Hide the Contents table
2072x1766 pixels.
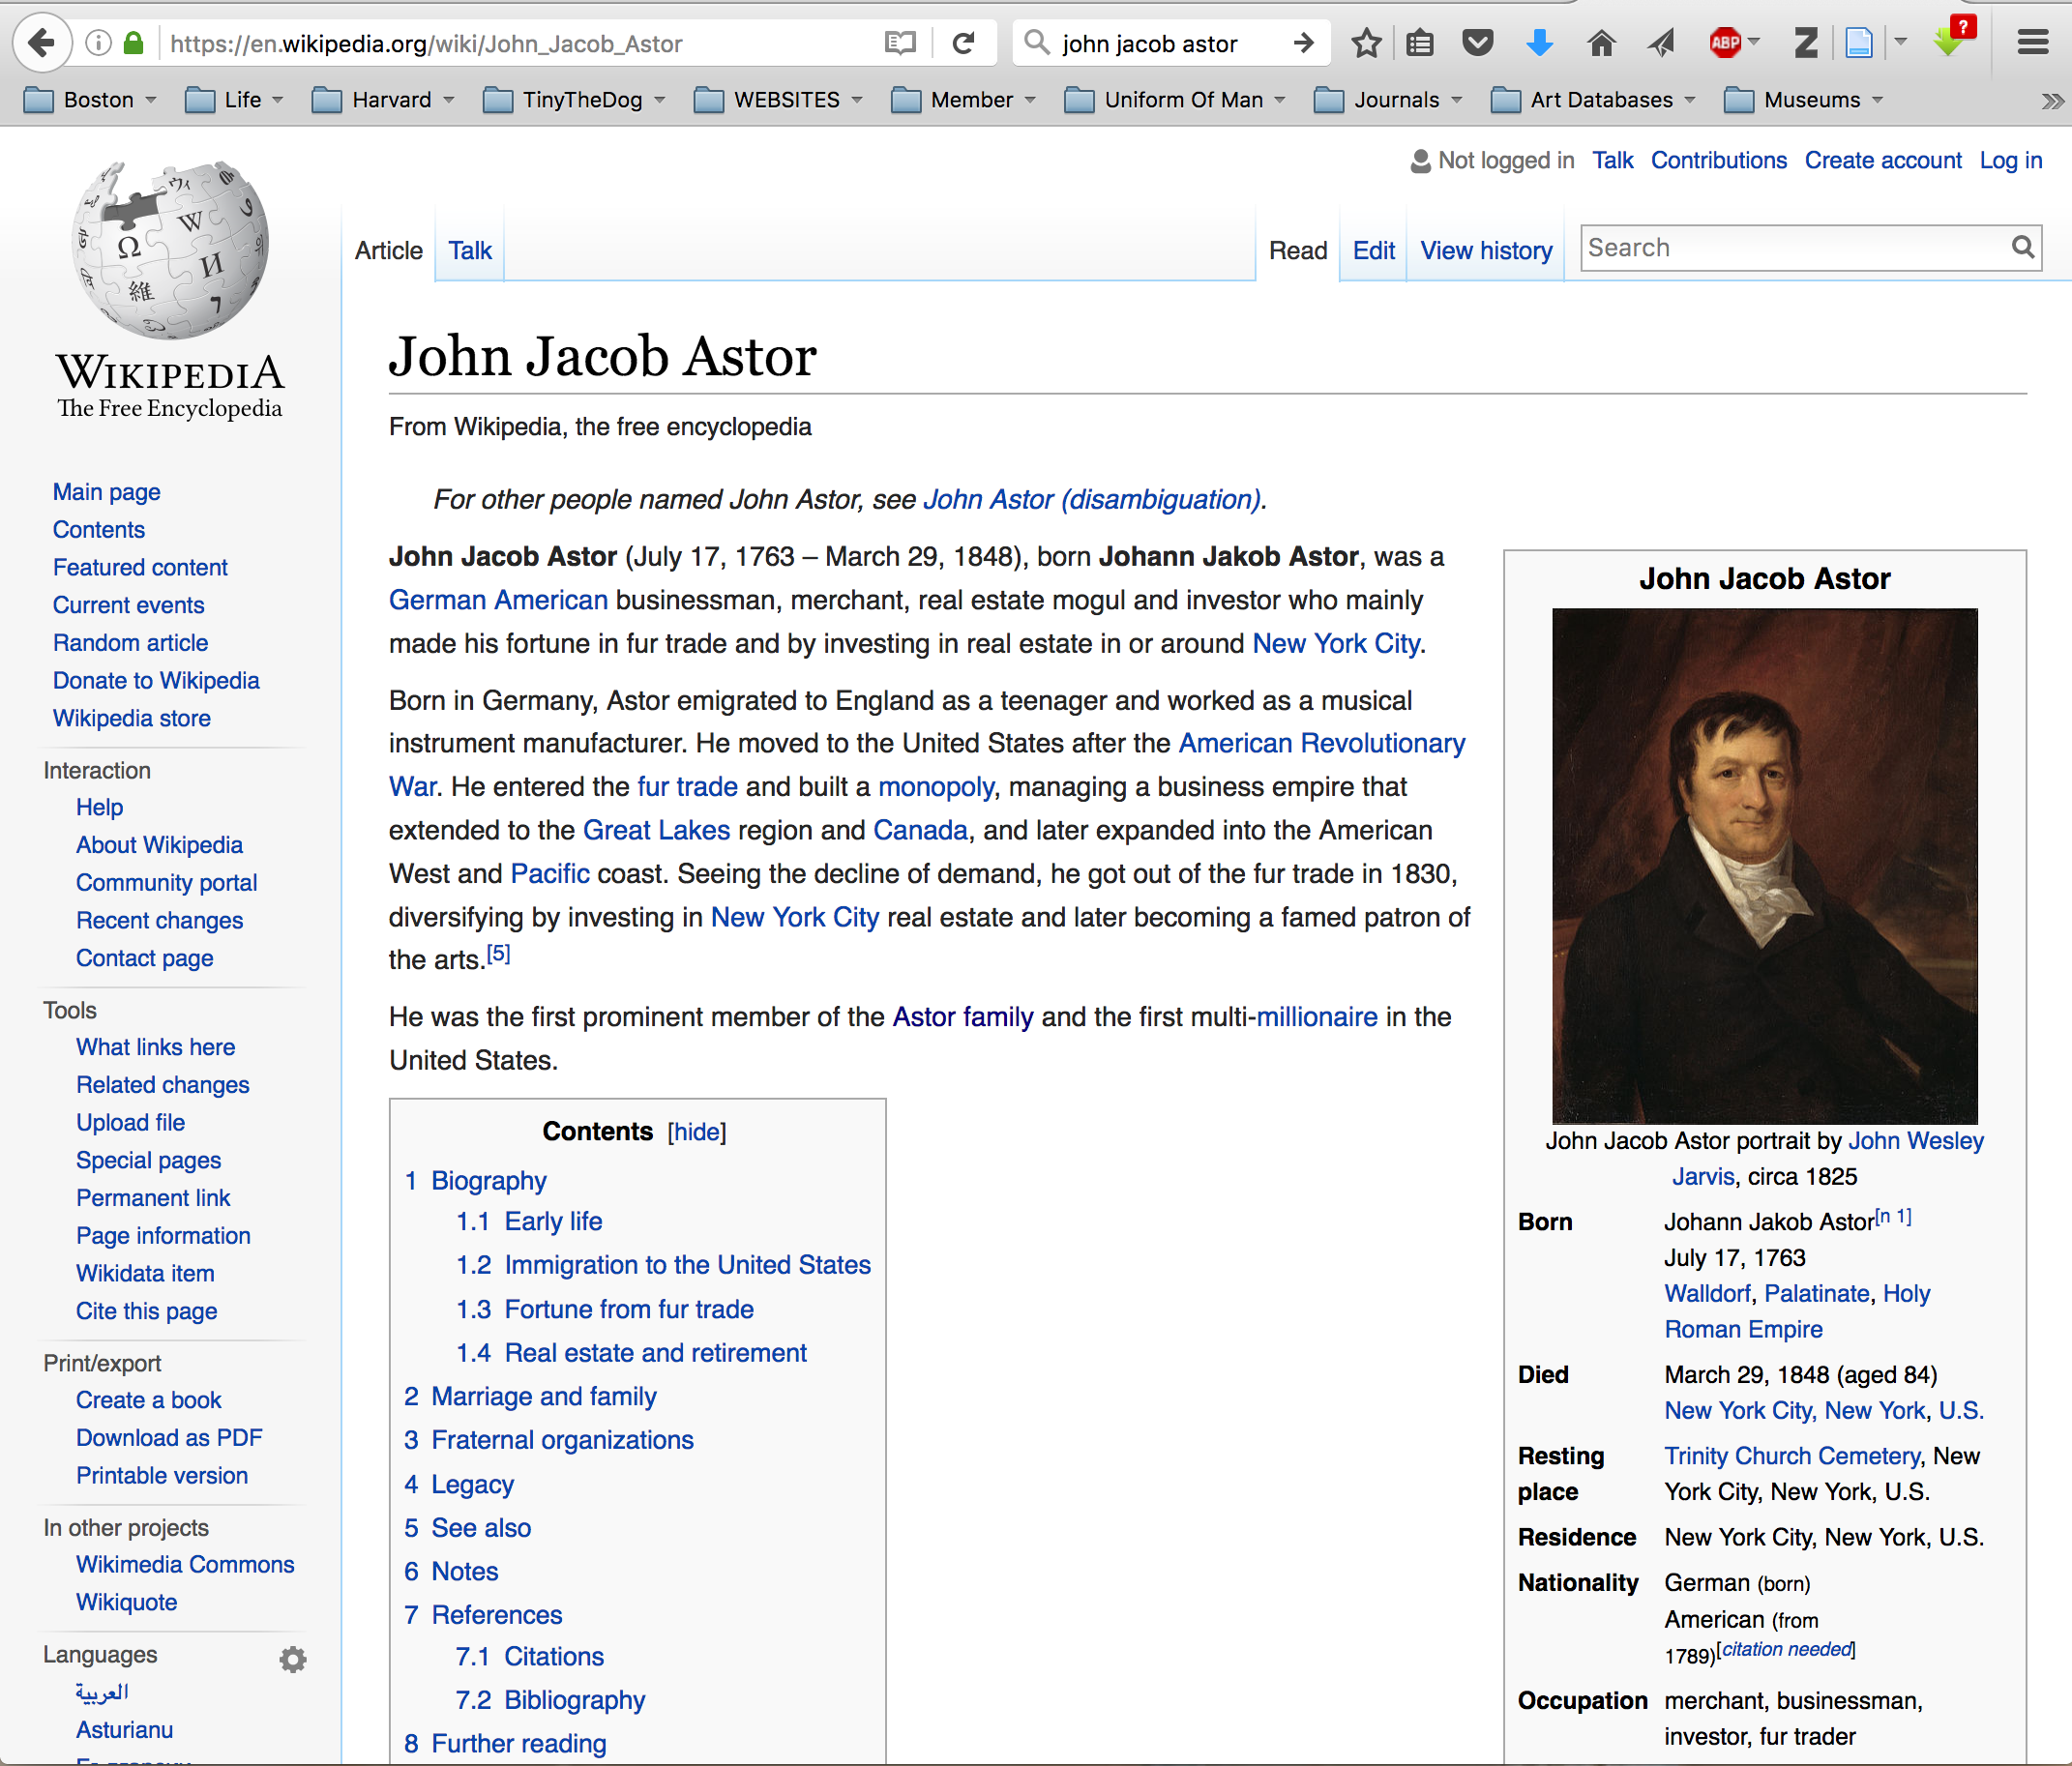pos(697,1131)
